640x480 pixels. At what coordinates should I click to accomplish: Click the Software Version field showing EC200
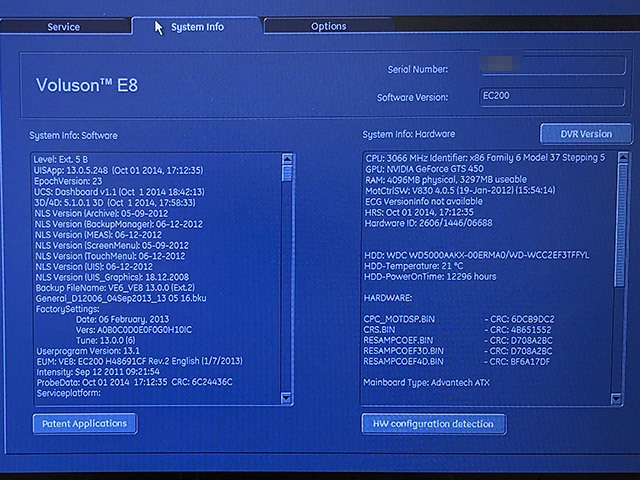tap(552, 96)
